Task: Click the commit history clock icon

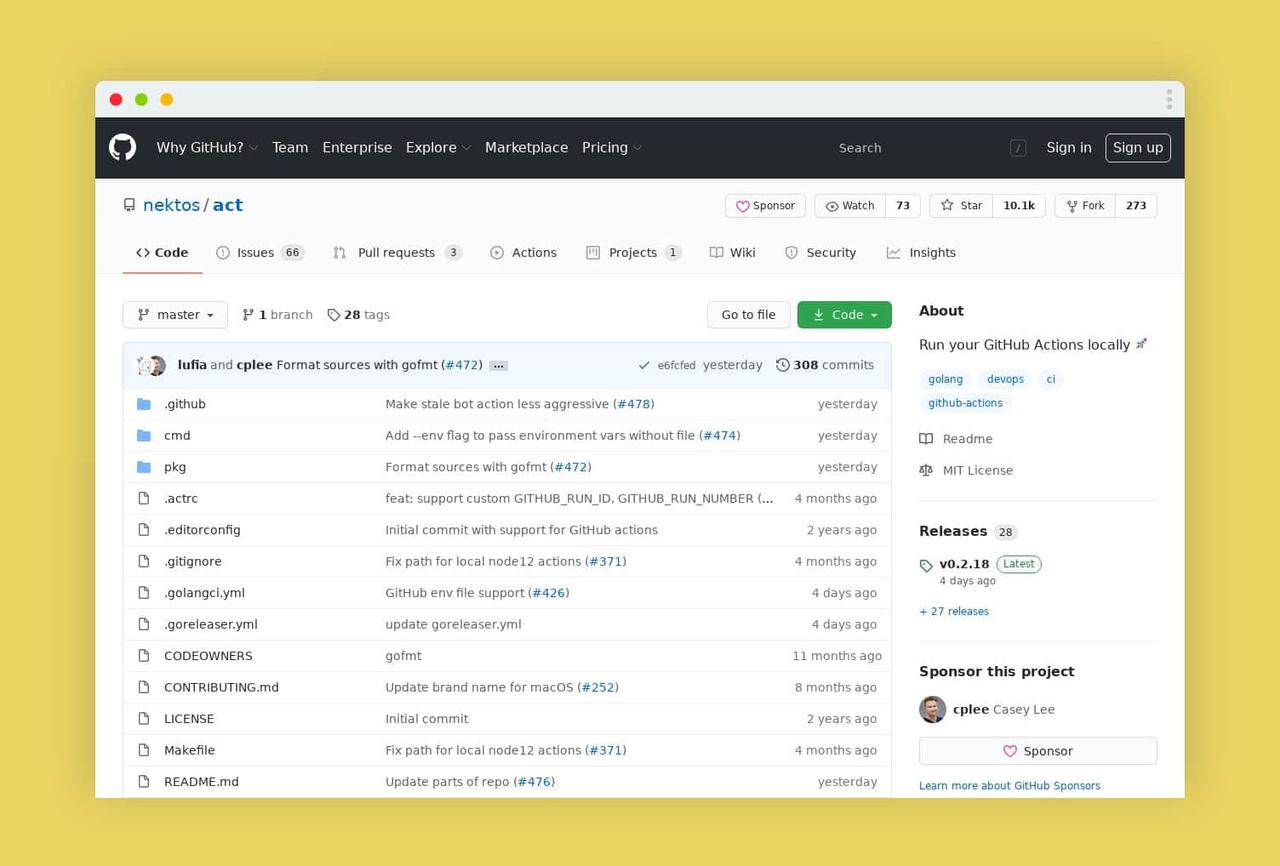Action: (782, 365)
